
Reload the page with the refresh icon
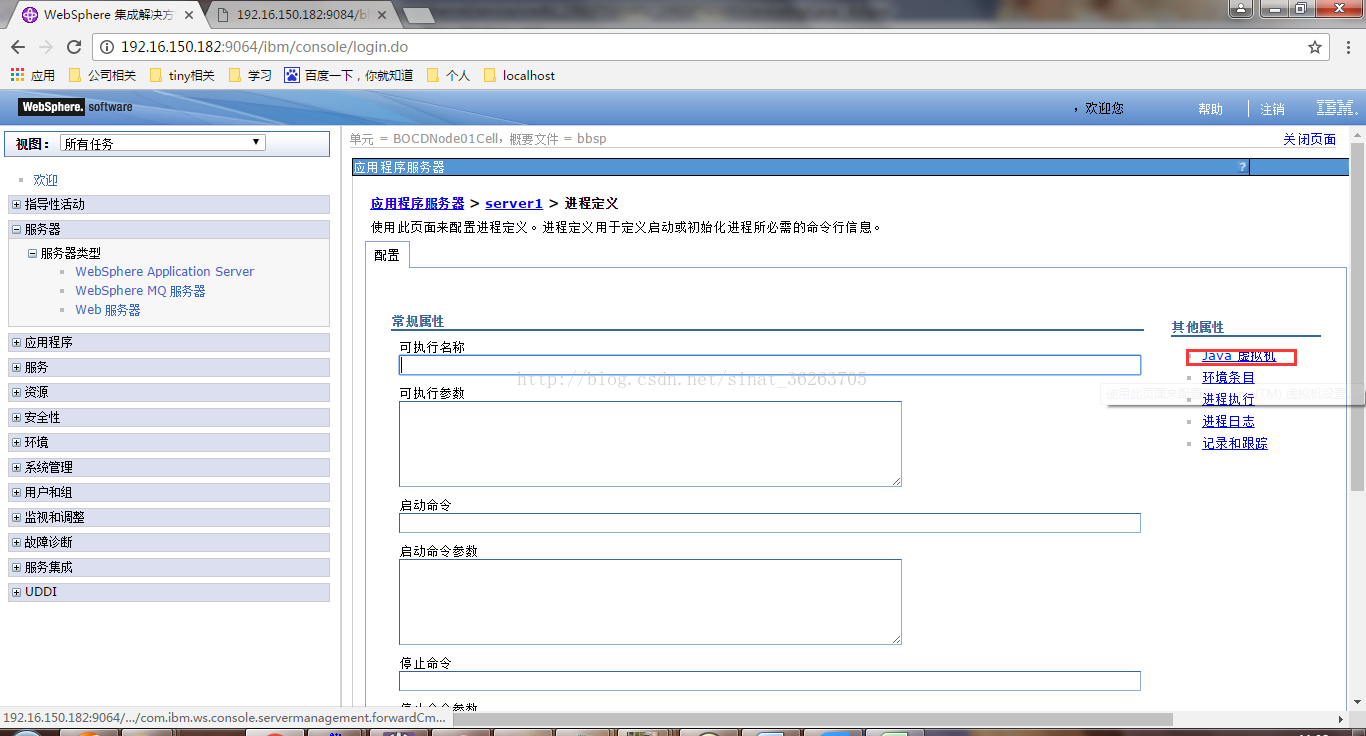pyautogui.click(x=74, y=47)
